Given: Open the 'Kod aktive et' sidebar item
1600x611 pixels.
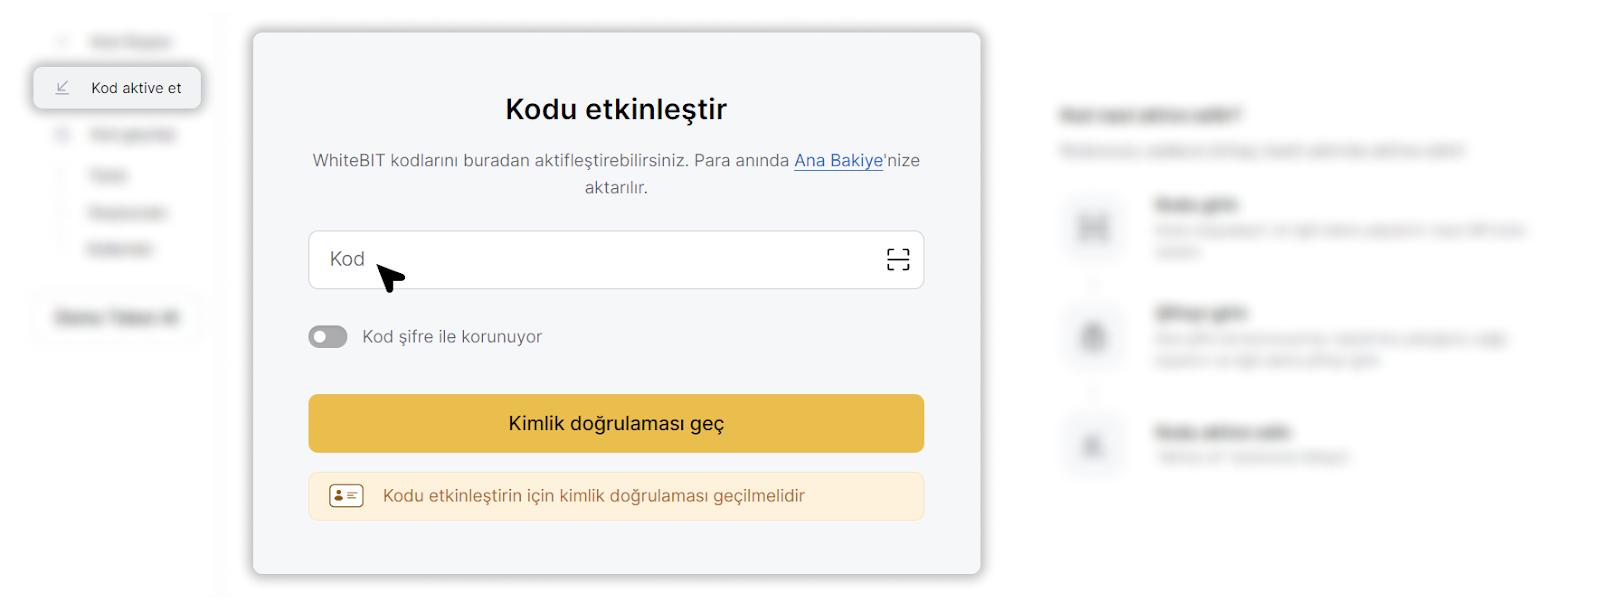Looking at the screenshot, I should click(136, 88).
